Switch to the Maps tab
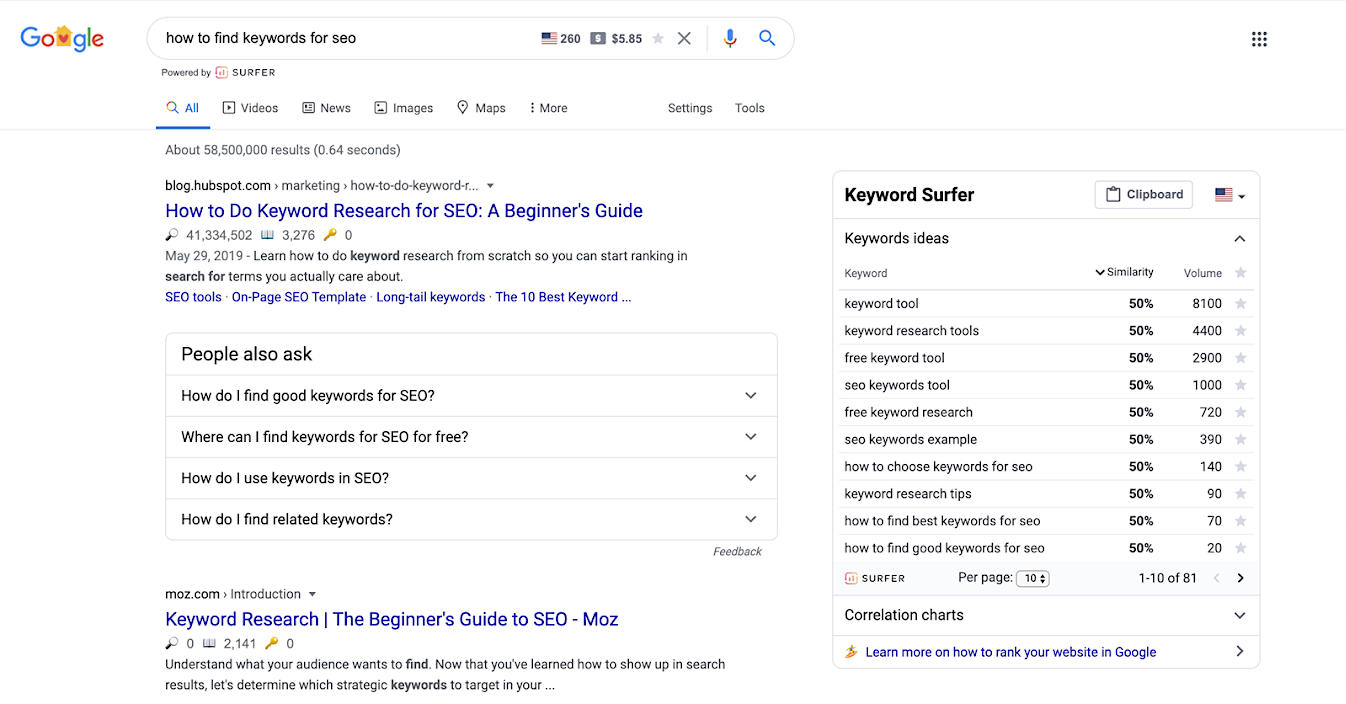 [481, 108]
